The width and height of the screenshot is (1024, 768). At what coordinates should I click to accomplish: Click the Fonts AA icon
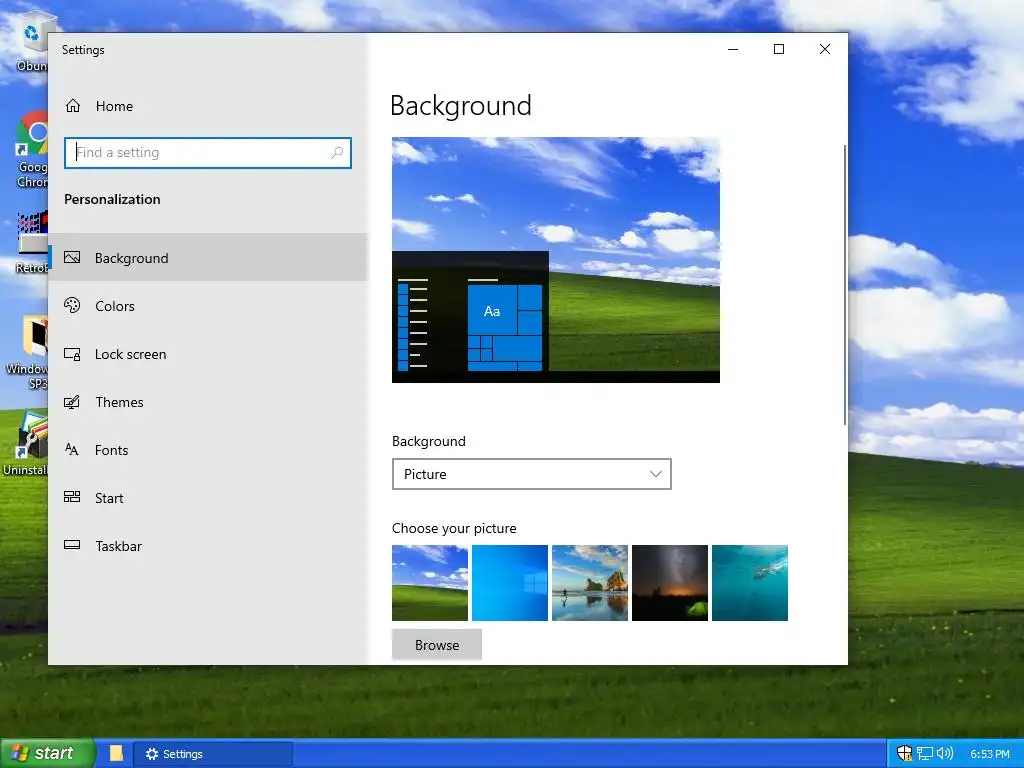[x=72, y=449]
